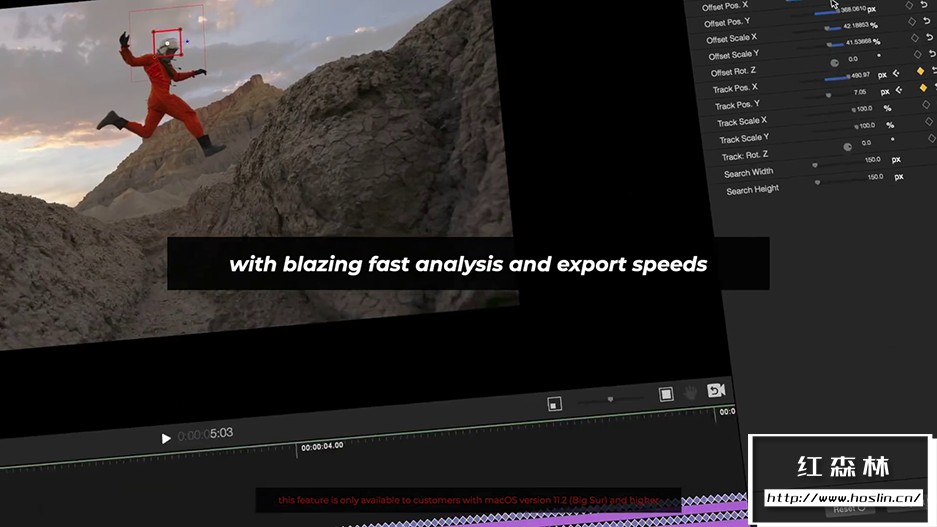Click the 'Track: Rot. Z' label
937x527 pixels.
[745, 156]
